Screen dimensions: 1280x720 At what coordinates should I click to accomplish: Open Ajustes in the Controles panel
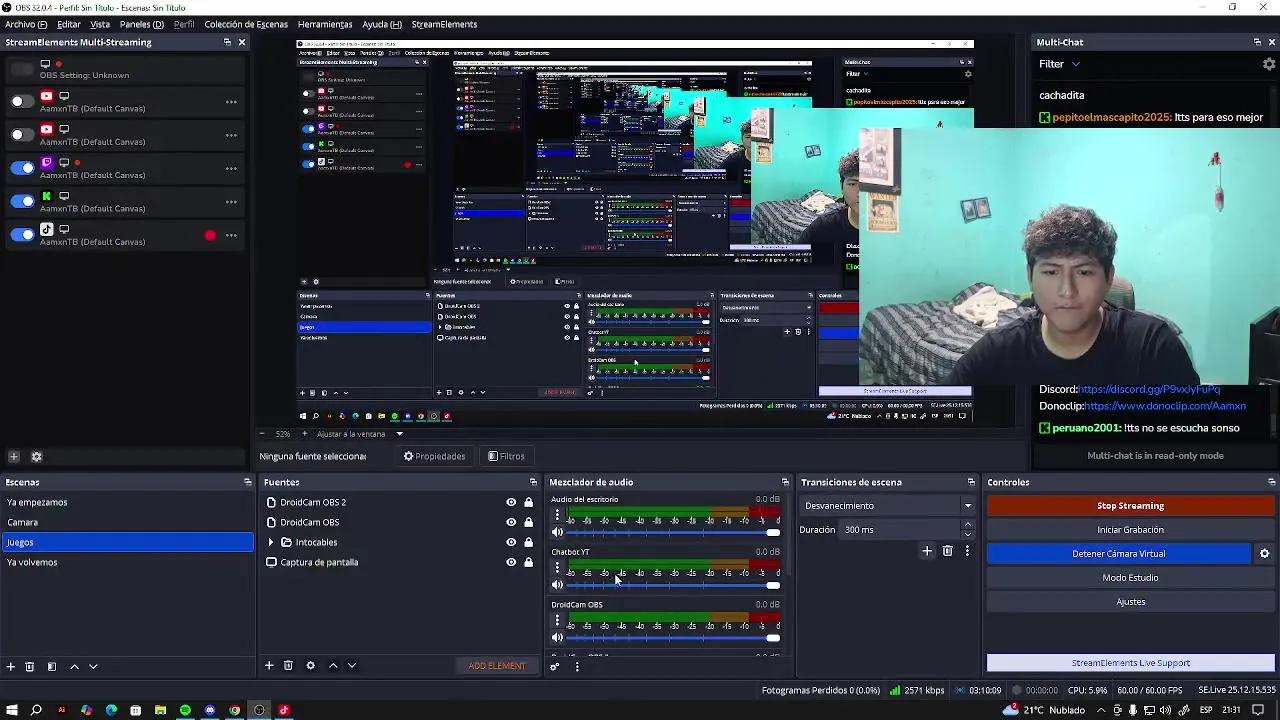coord(1130,602)
